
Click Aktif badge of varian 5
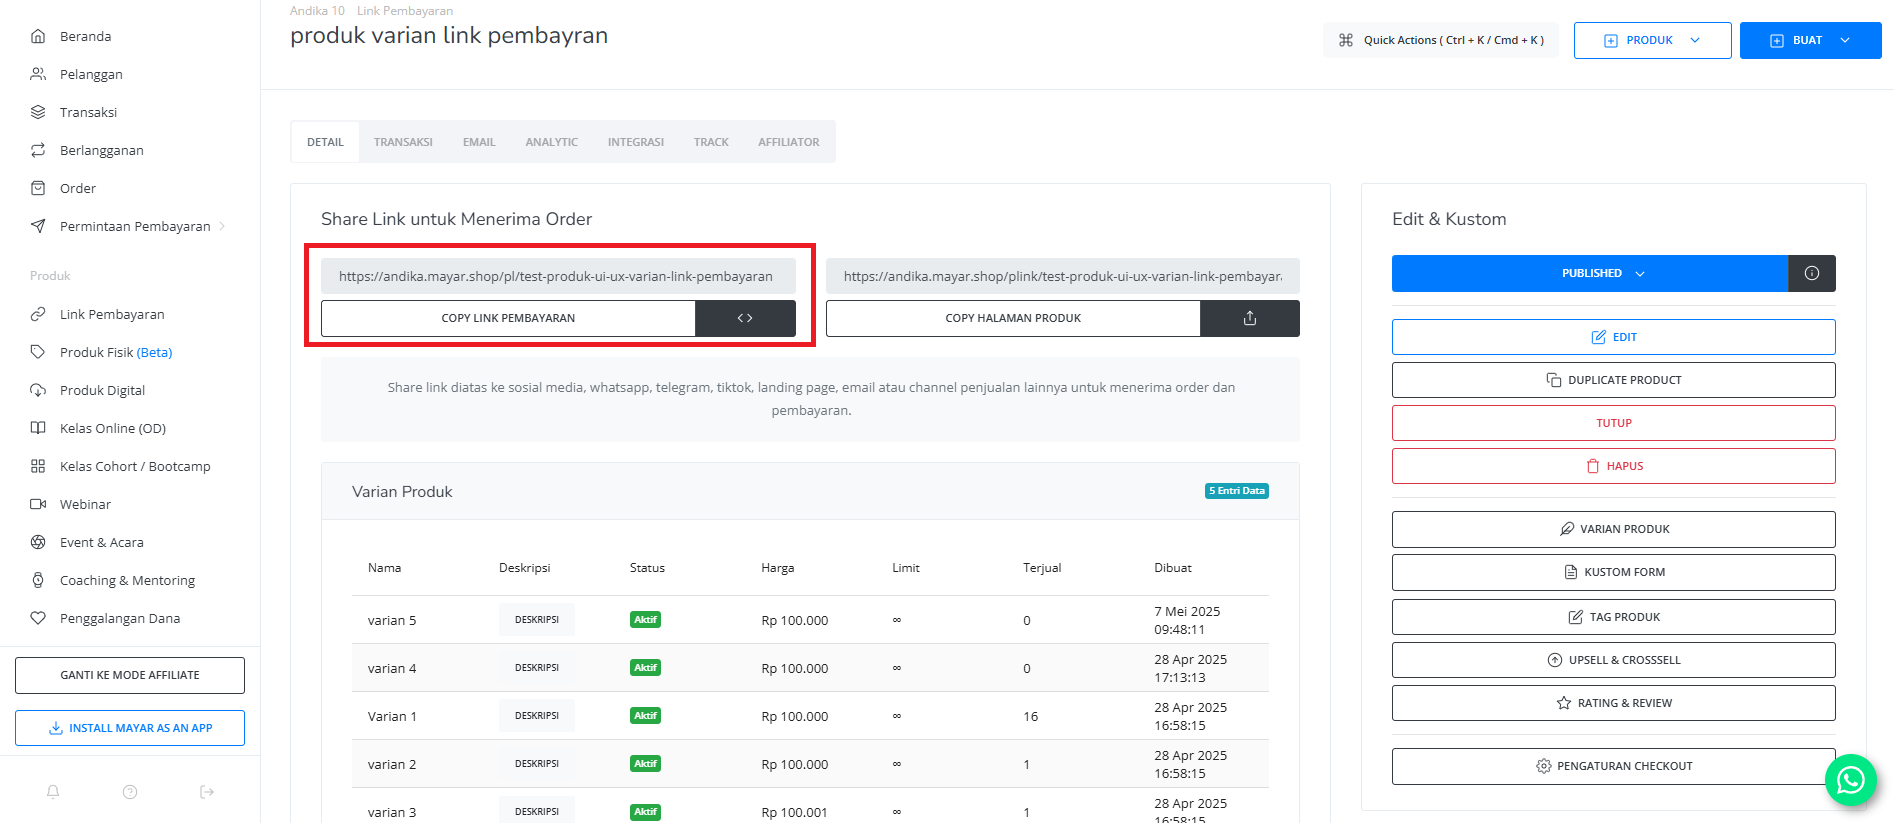(x=645, y=620)
